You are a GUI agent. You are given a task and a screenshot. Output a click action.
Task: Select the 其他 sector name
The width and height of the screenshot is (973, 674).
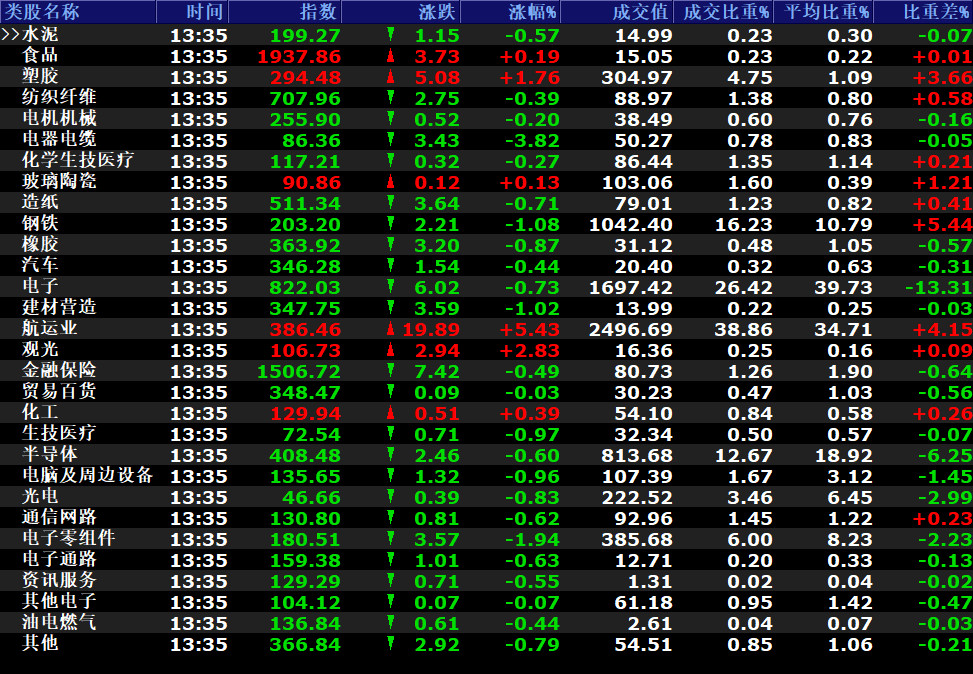point(40,643)
